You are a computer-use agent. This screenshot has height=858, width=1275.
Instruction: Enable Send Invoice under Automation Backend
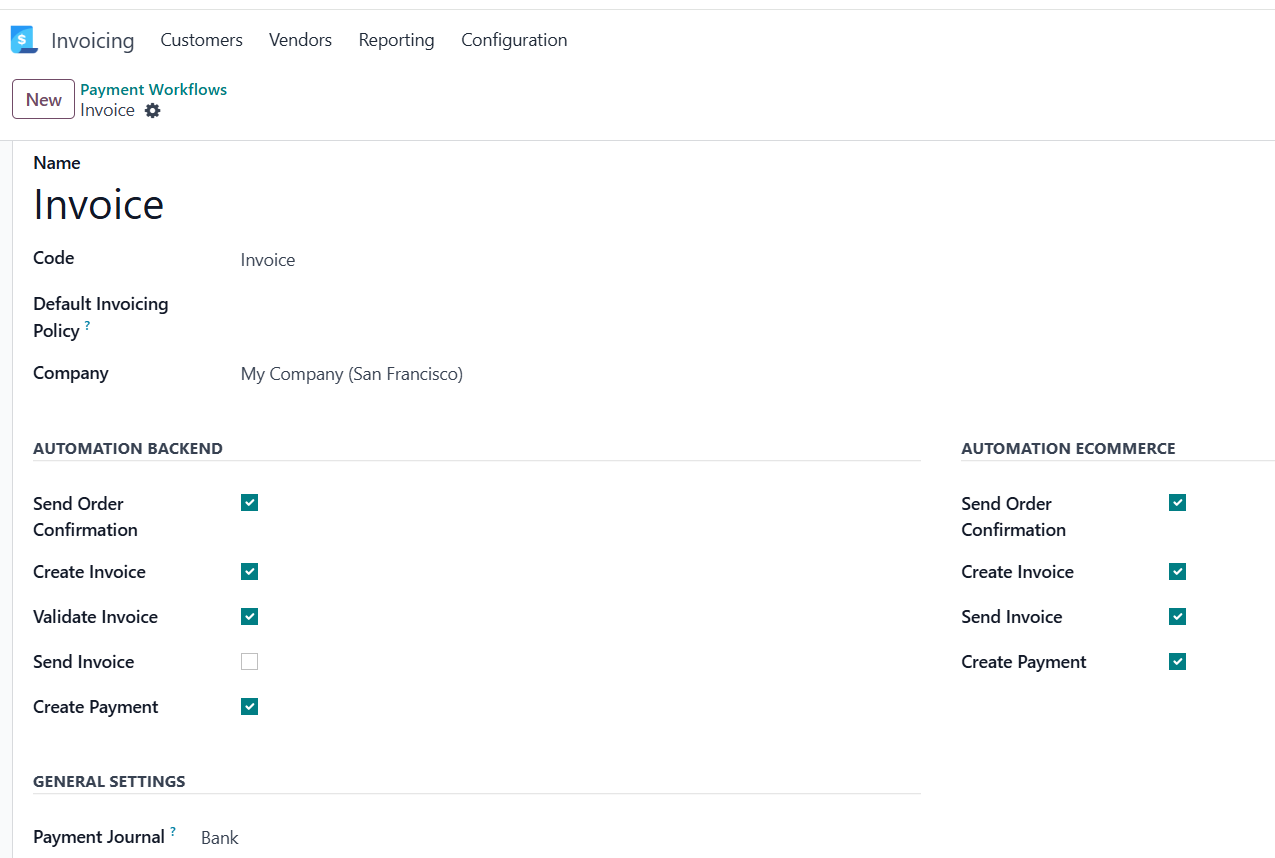point(249,661)
